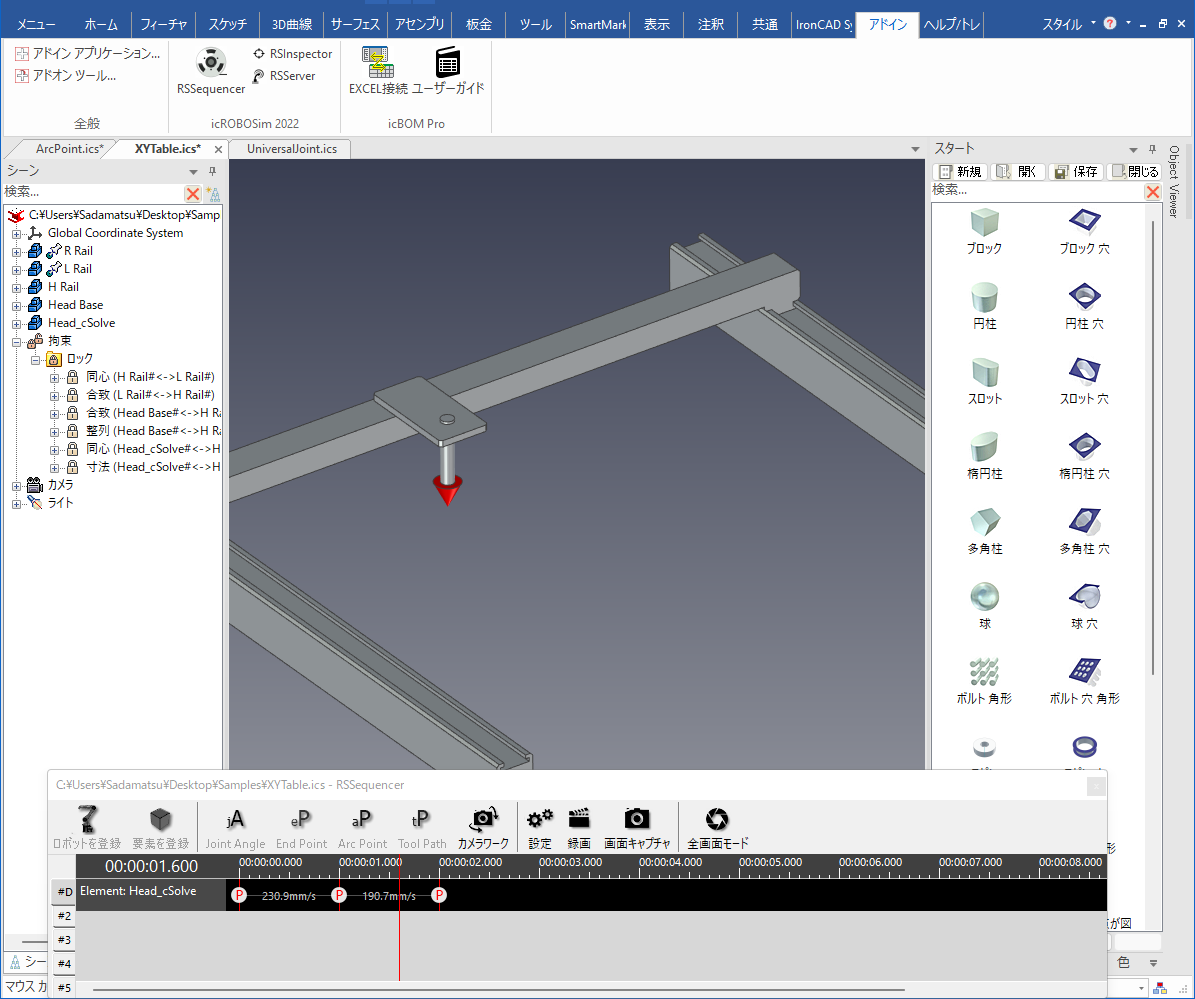The height and width of the screenshot is (999, 1195).
Task: Expand the R Rail tree node
Action: click(x=16, y=251)
